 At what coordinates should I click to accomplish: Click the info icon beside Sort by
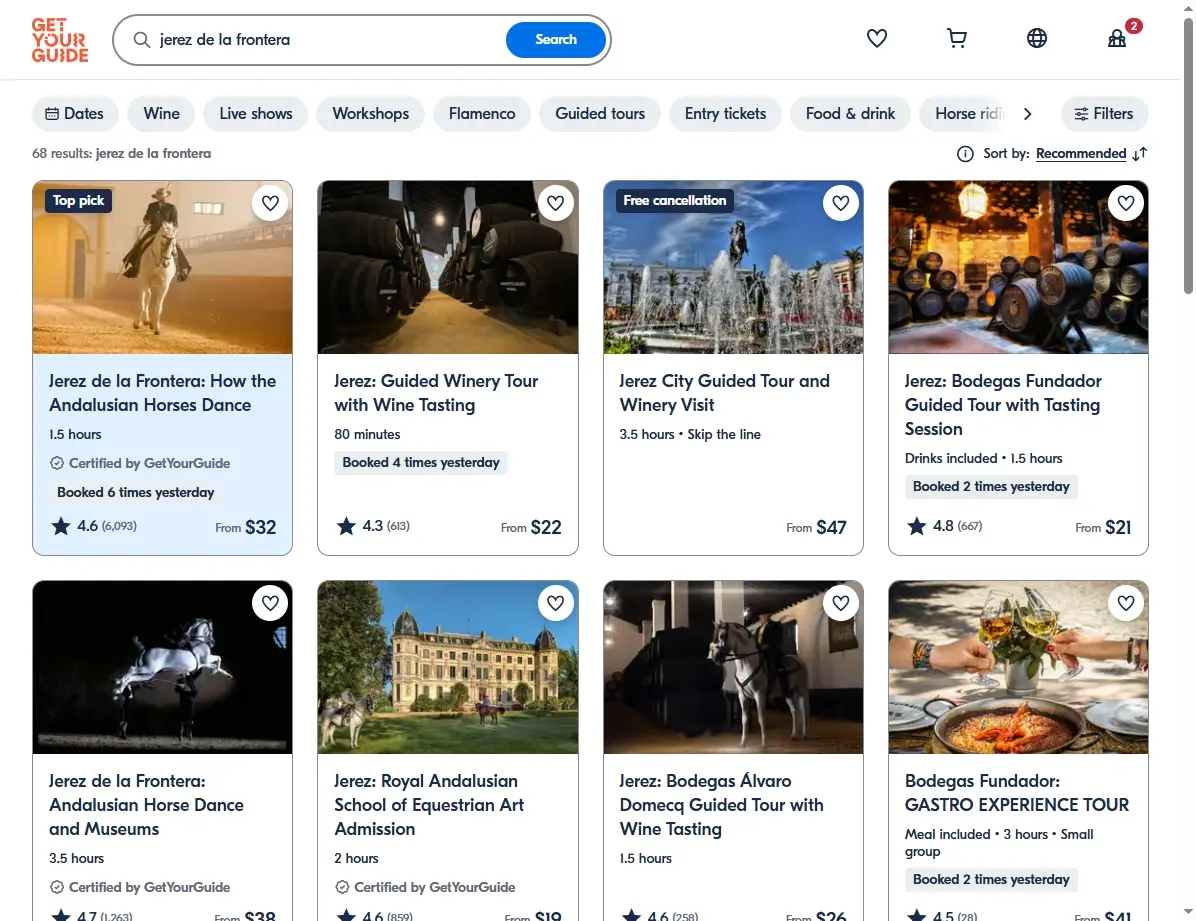click(x=965, y=154)
